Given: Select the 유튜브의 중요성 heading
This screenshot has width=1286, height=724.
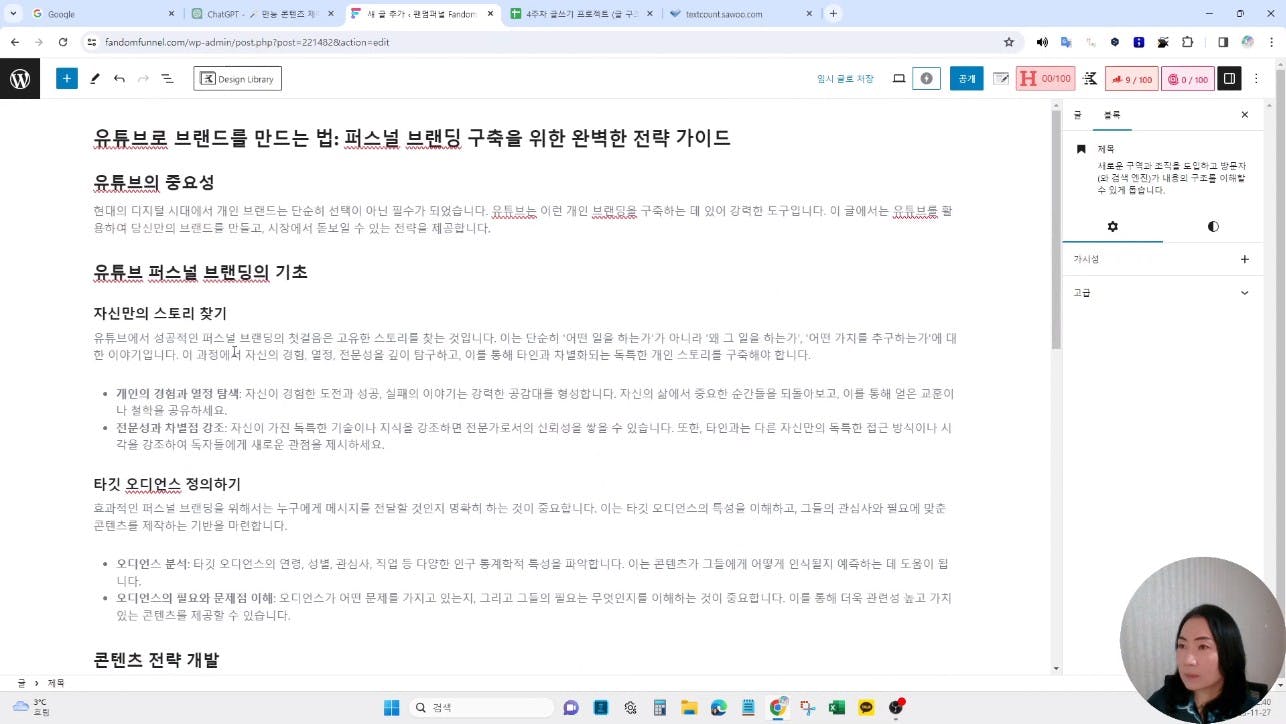Looking at the screenshot, I should [x=154, y=182].
